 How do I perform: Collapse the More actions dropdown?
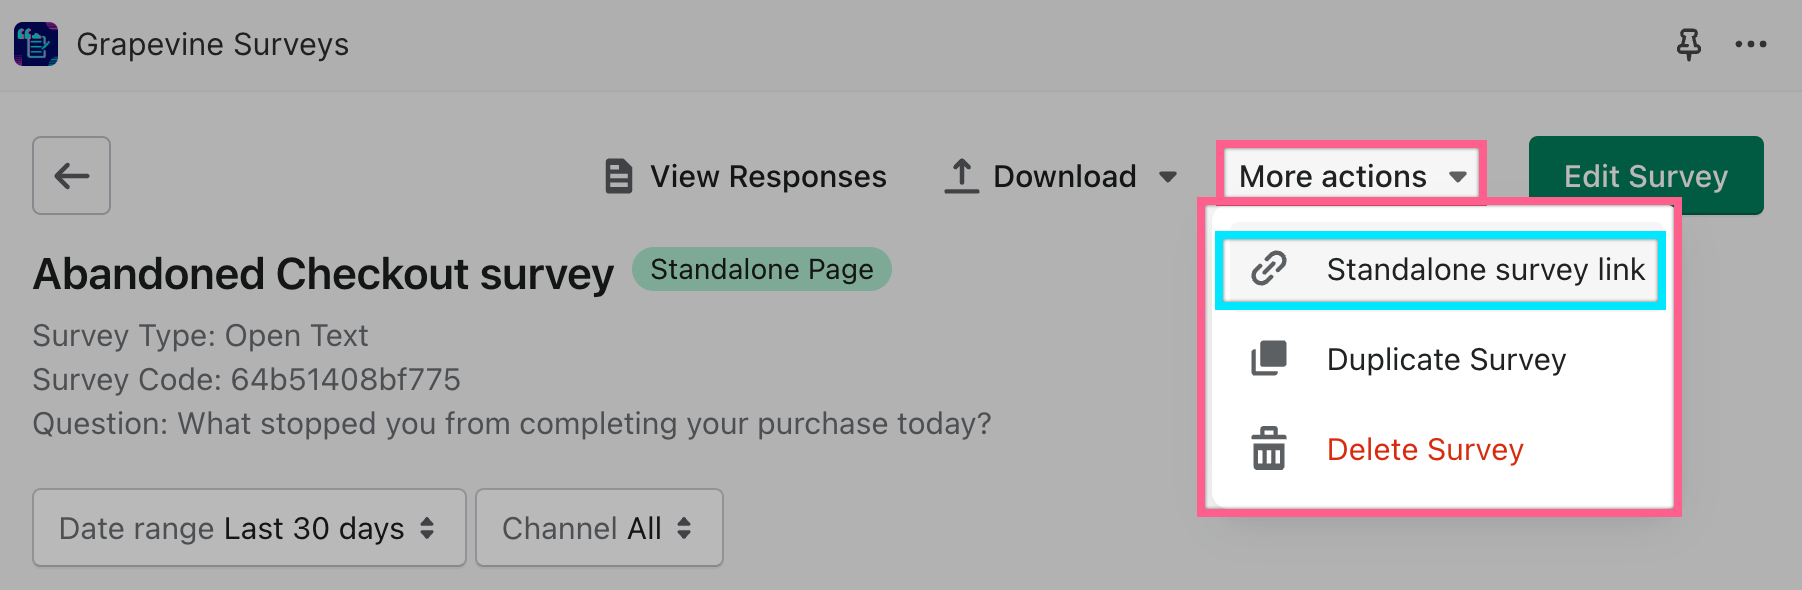pos(1351,176)
